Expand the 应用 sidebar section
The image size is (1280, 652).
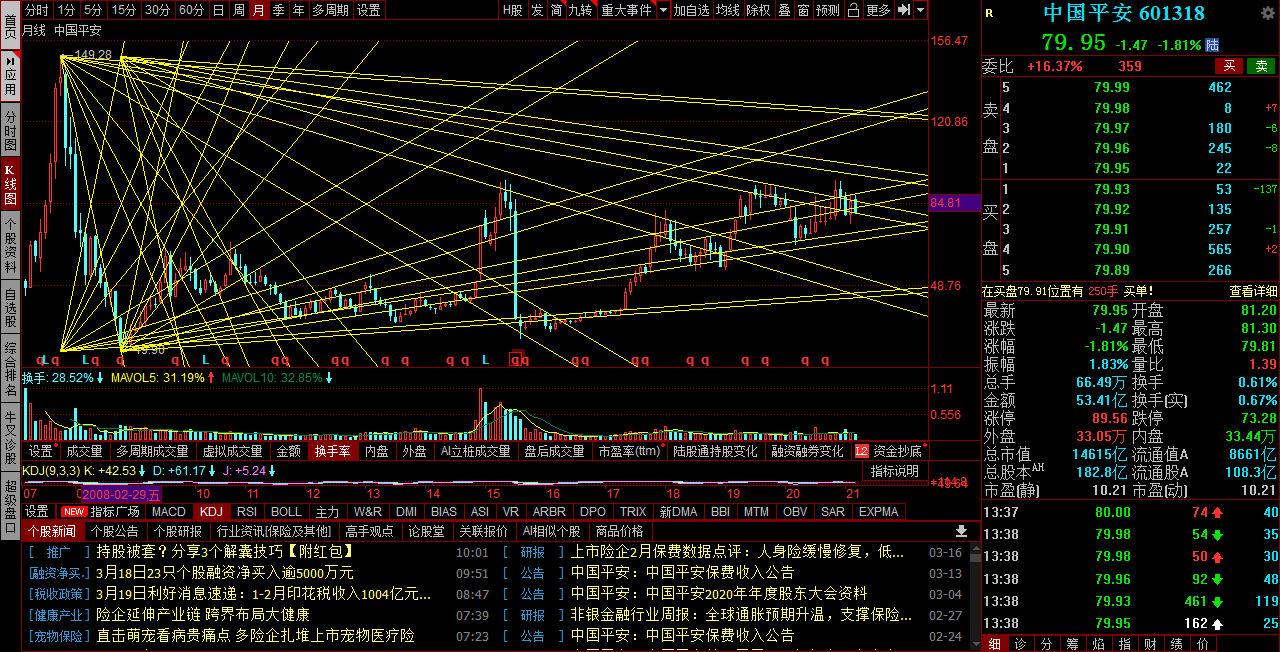(10, 75)
